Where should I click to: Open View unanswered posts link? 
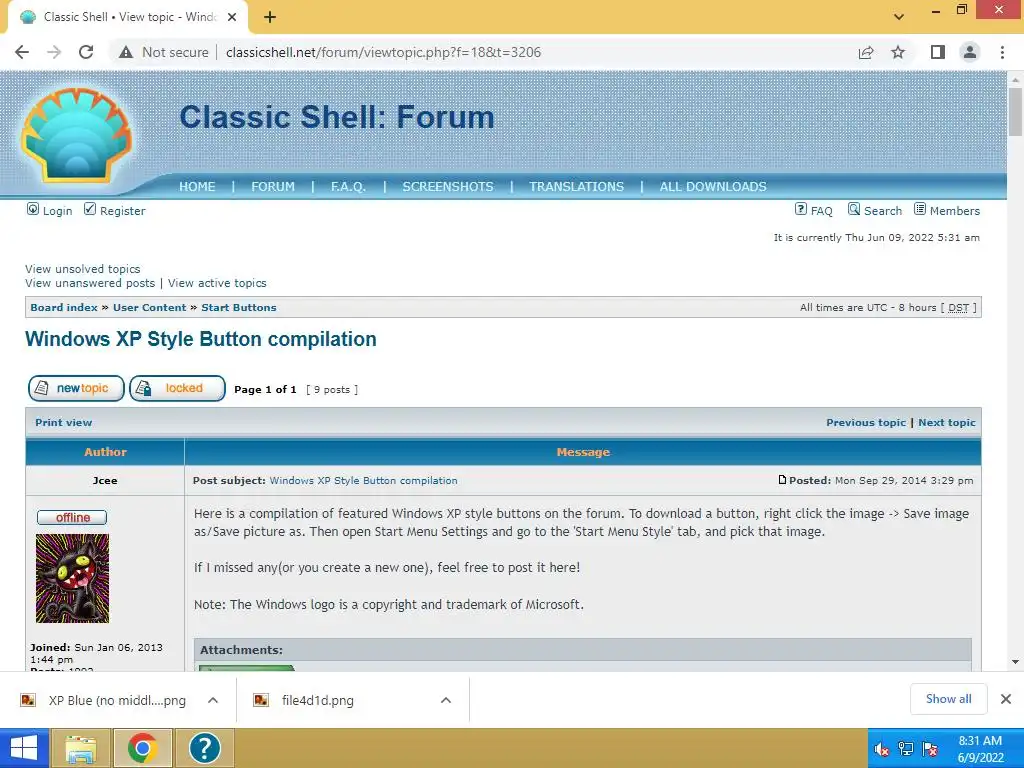point(90,283)
